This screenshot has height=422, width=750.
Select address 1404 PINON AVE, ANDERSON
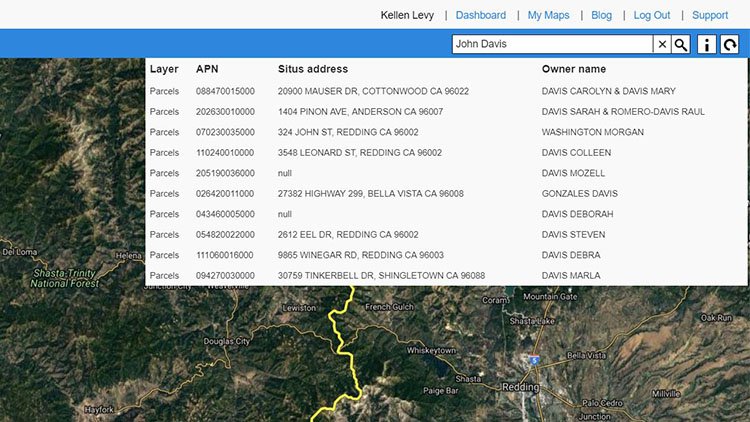[360, 111]
